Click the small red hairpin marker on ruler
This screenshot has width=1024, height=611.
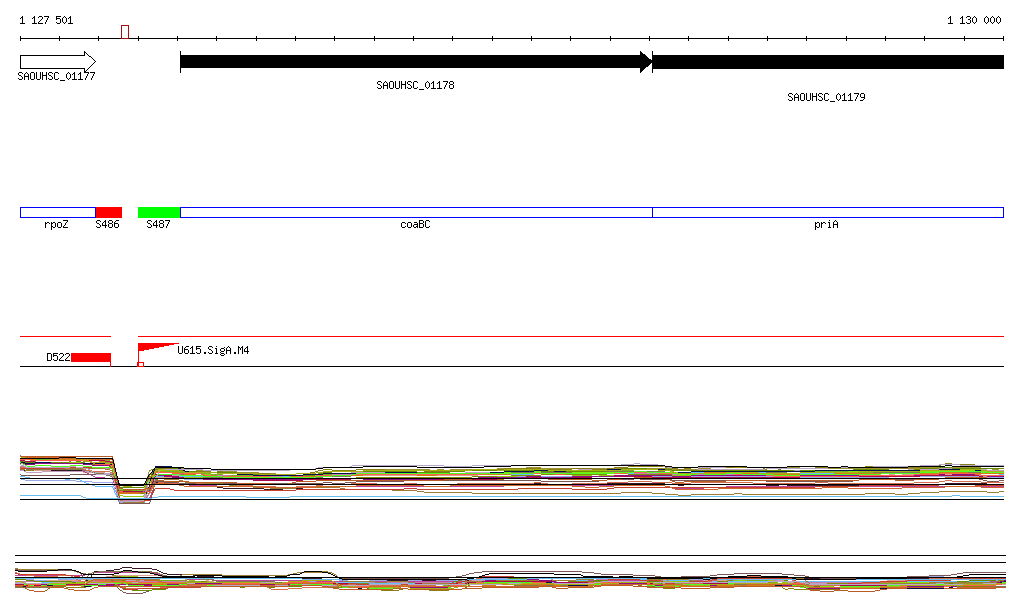[125, 32]
